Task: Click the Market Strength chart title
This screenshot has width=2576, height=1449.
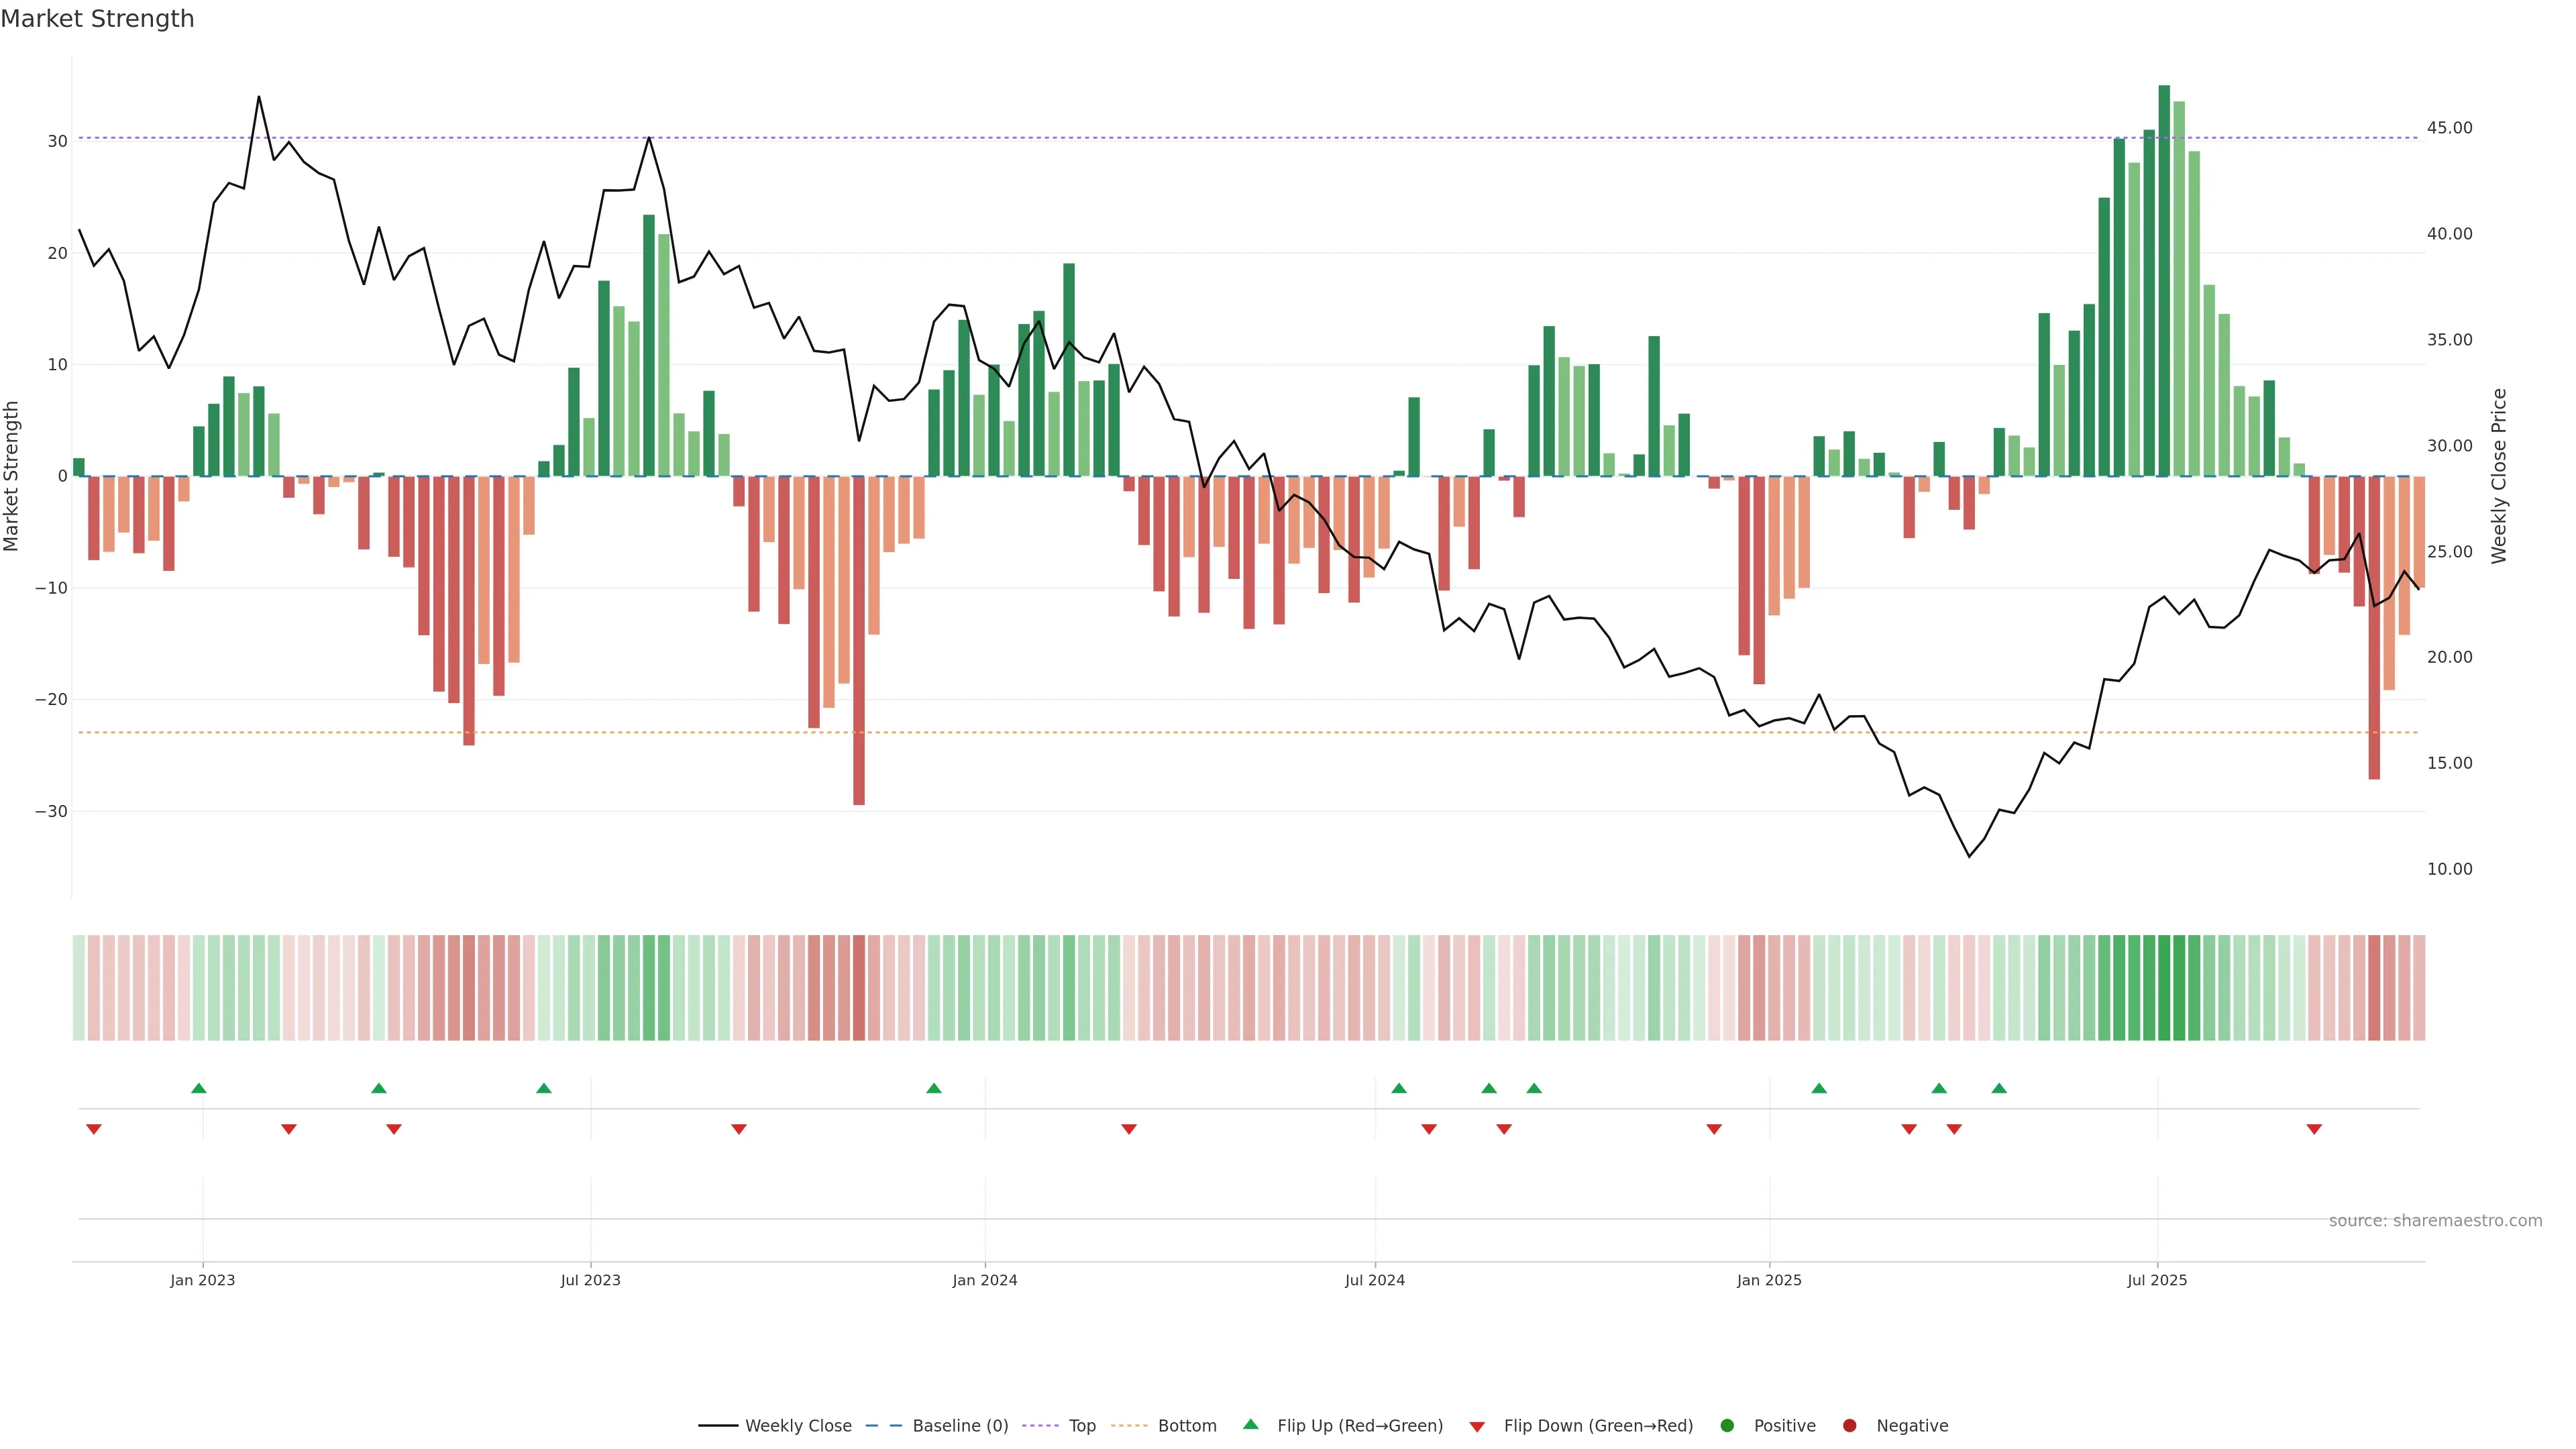Action: pyautogui.click(x=97, y=19)
